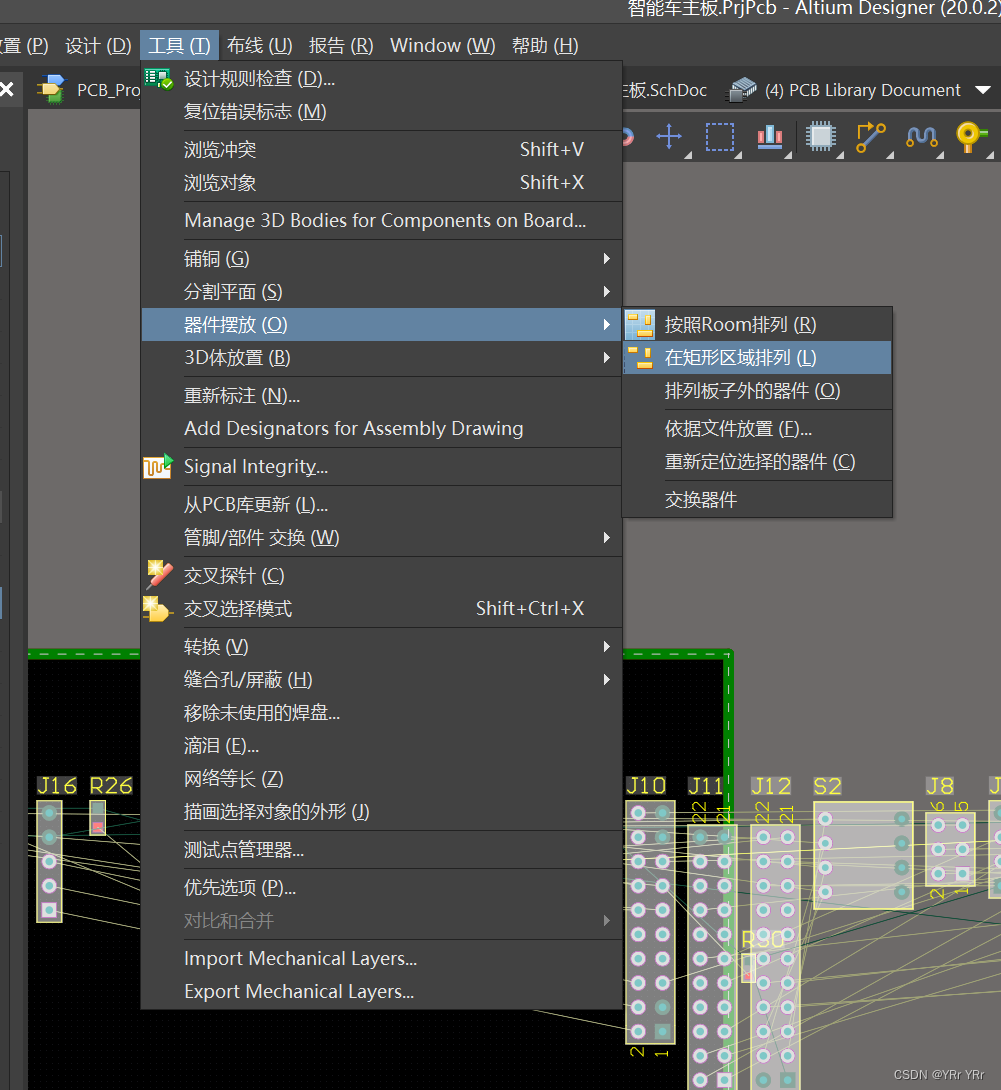Choose 设计规则检查 (D)... menu entry
This screenshot has height=1090, width=1001.
381,79
